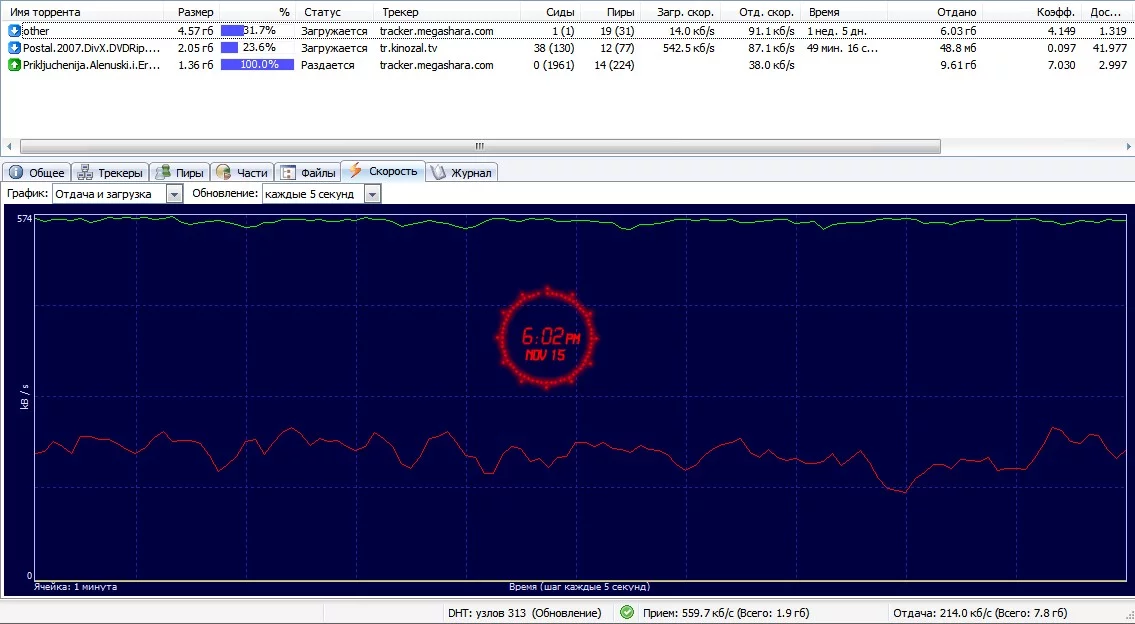1135x624 pixels.
Task: Click the 31.7% progress bar of 'other'
Action: click(x=256, y=31)
